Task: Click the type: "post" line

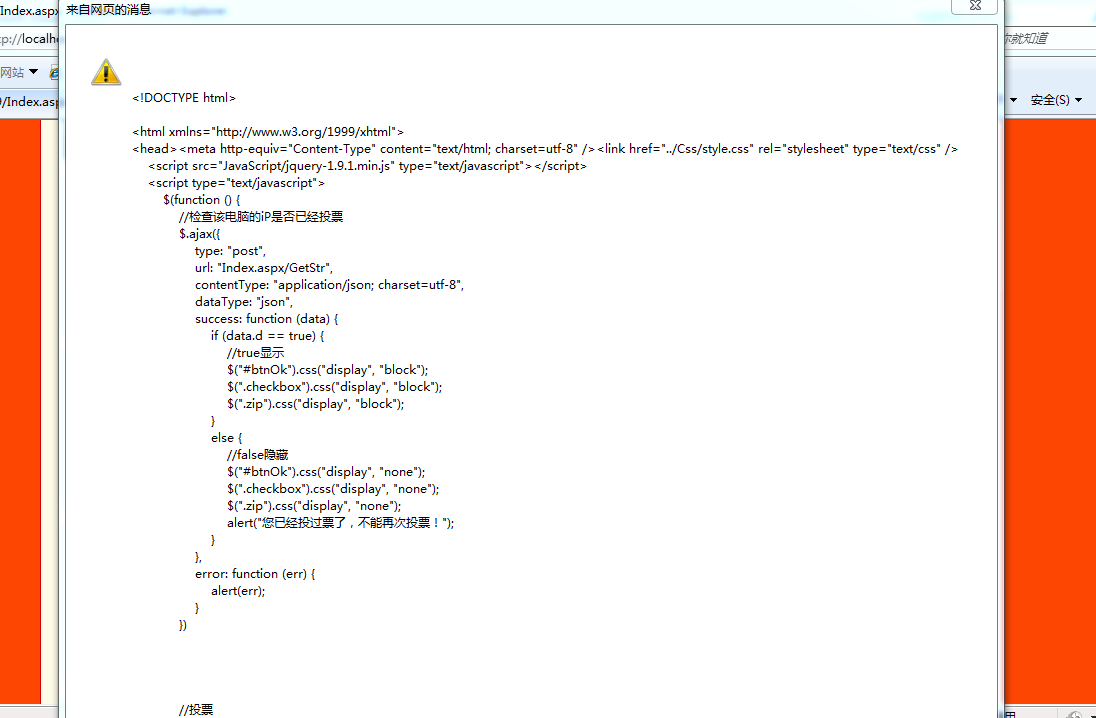Action: pos(231,250)
